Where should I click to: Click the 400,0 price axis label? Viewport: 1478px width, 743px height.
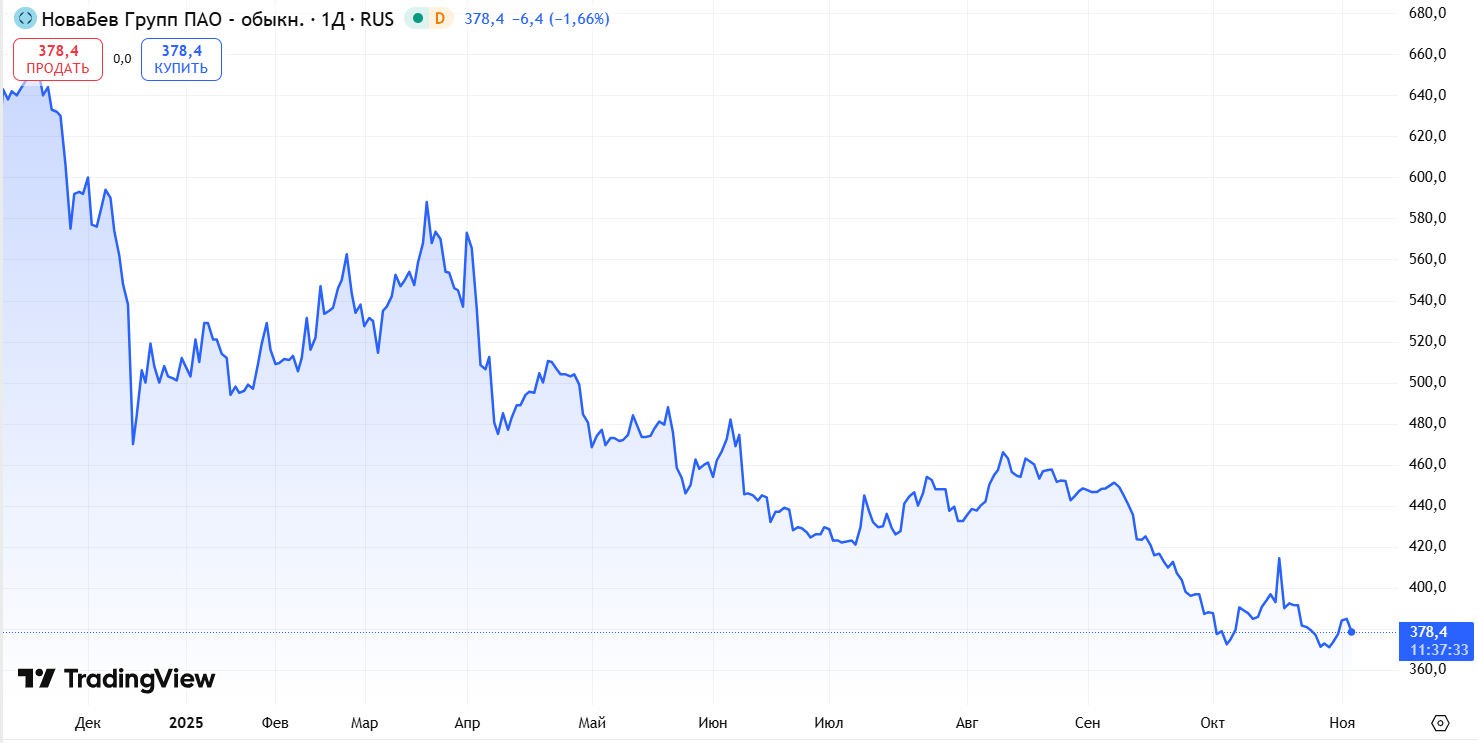point(1427,587)
